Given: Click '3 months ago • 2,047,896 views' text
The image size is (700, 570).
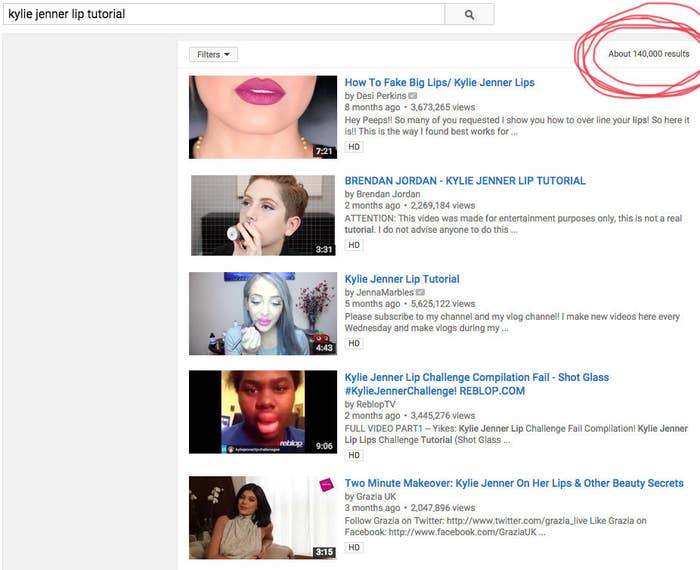Looking at the screenshot, I should pyautogui.click(x=410, y=508).
